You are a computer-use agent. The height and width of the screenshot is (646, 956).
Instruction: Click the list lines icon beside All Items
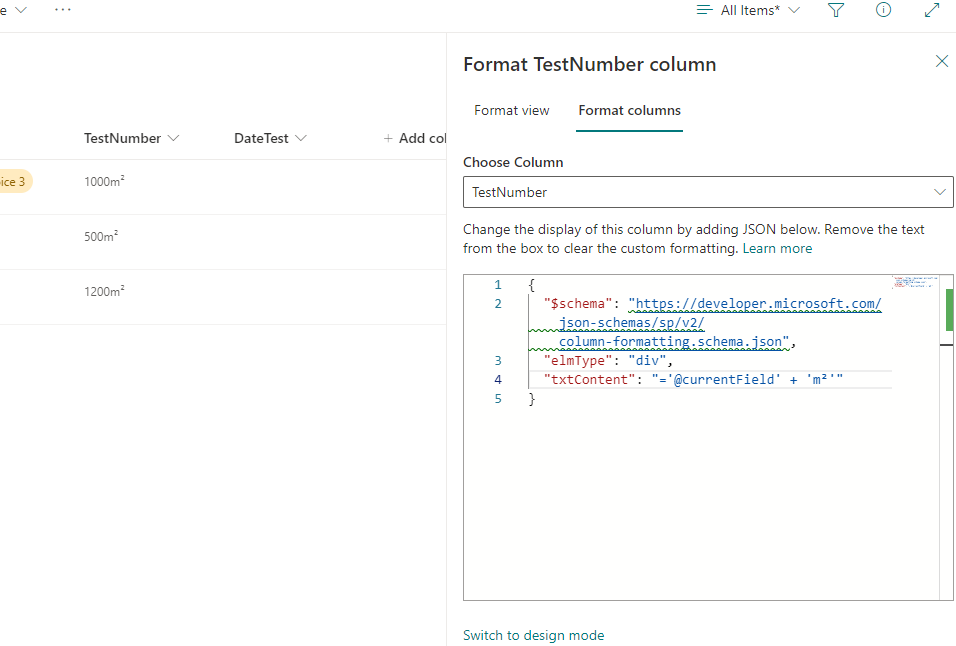tap(704, 10)
